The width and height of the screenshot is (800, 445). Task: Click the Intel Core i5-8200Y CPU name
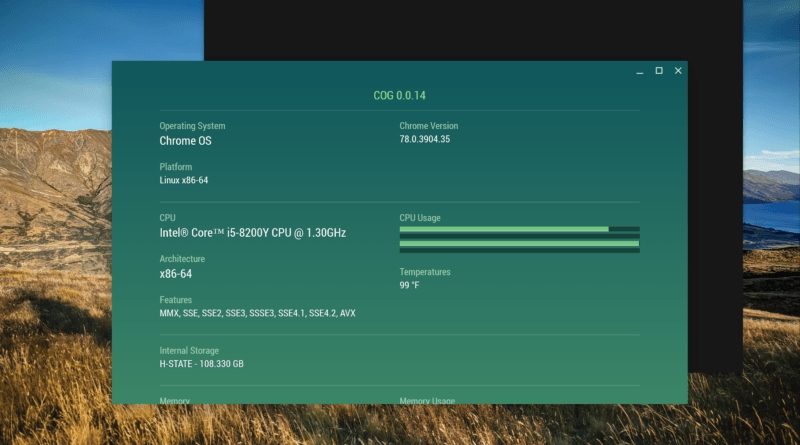point(252,233)
